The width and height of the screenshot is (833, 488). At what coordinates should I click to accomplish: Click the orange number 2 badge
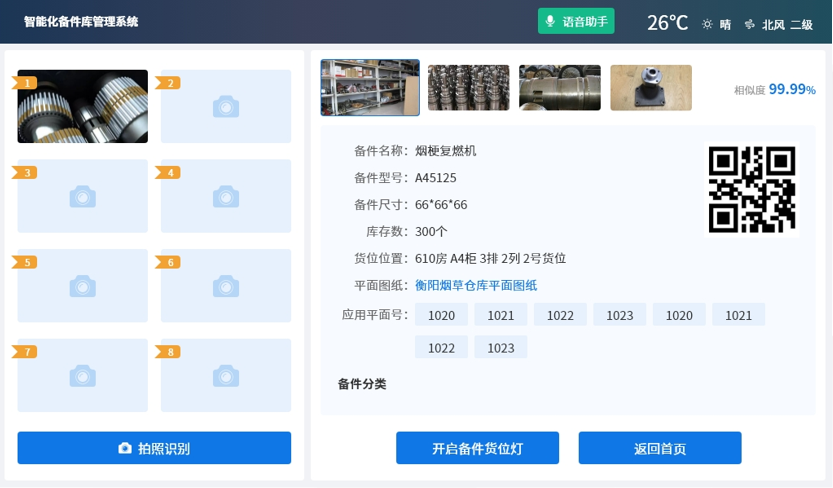point(168,83)
